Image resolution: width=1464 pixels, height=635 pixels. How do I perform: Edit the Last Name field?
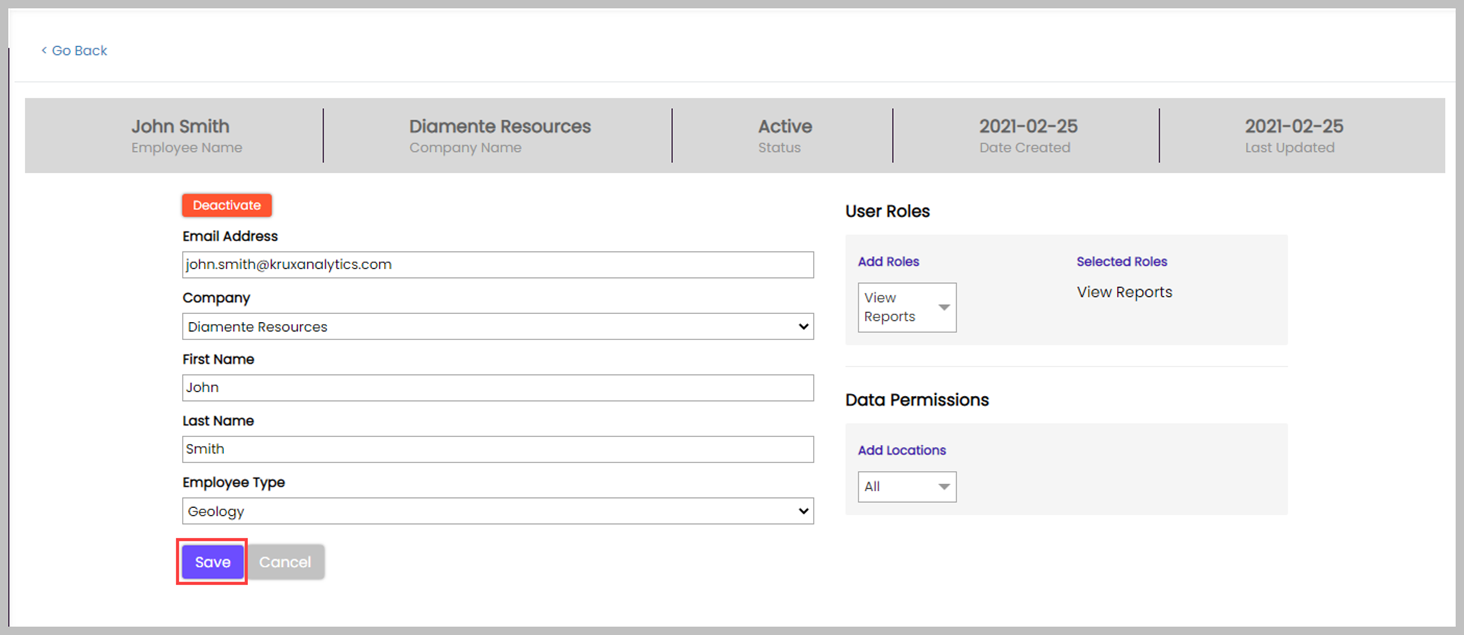click(498, 449)
